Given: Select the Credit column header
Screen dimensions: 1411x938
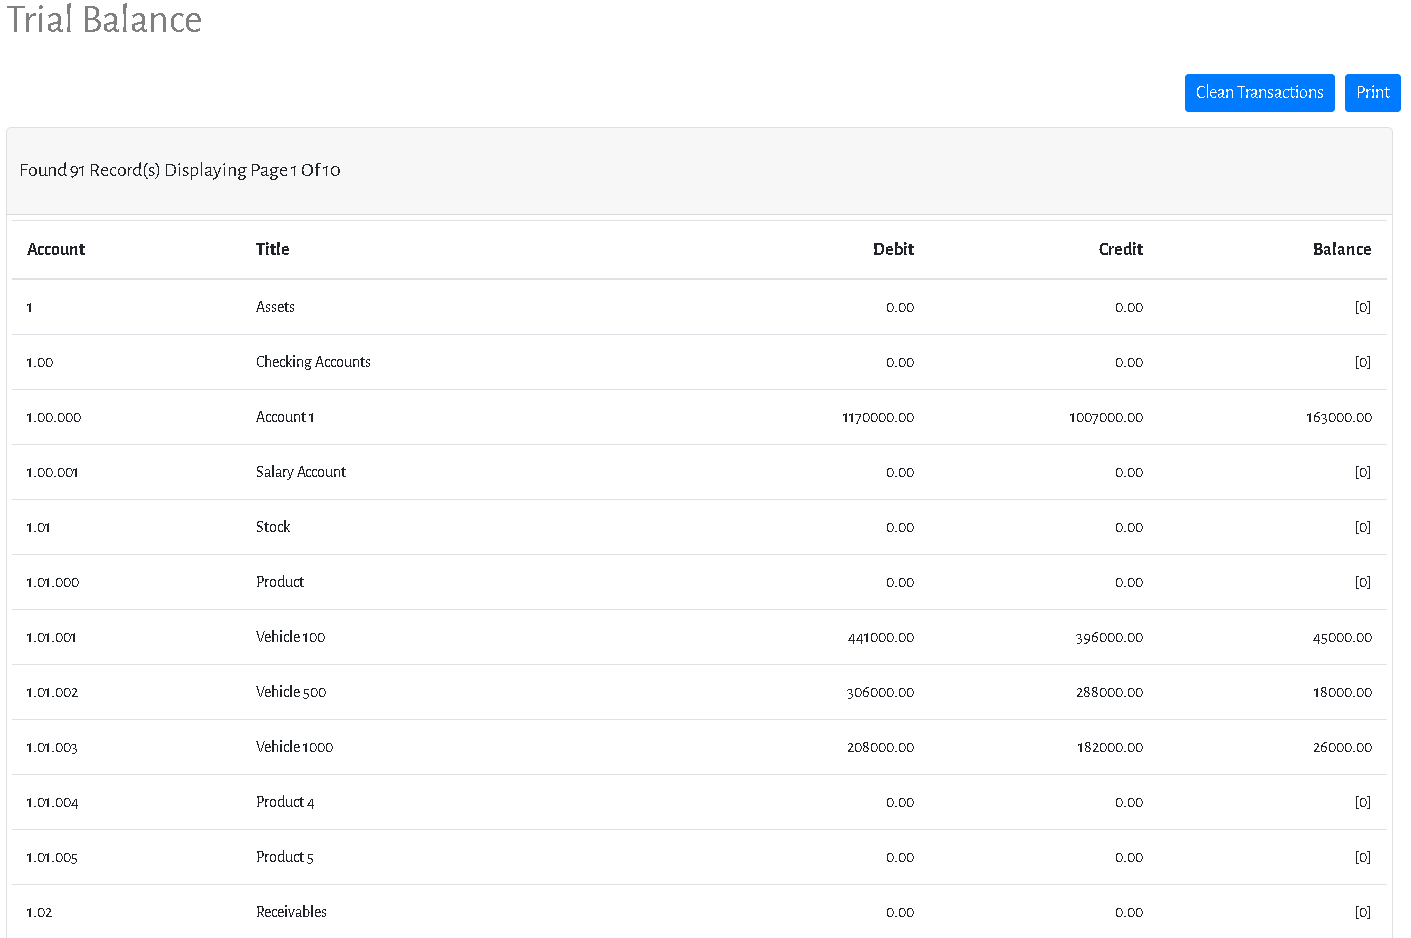Looking at the screenshot, I should (1121, 249).
